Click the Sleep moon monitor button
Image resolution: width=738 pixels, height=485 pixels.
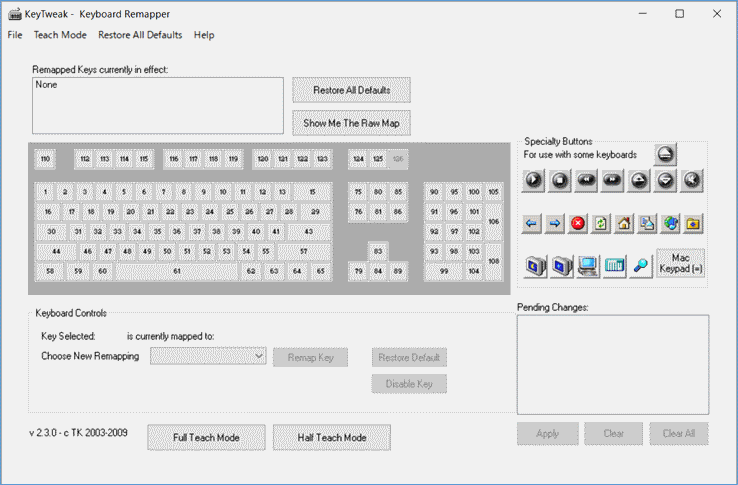click(x=535, y=266)
